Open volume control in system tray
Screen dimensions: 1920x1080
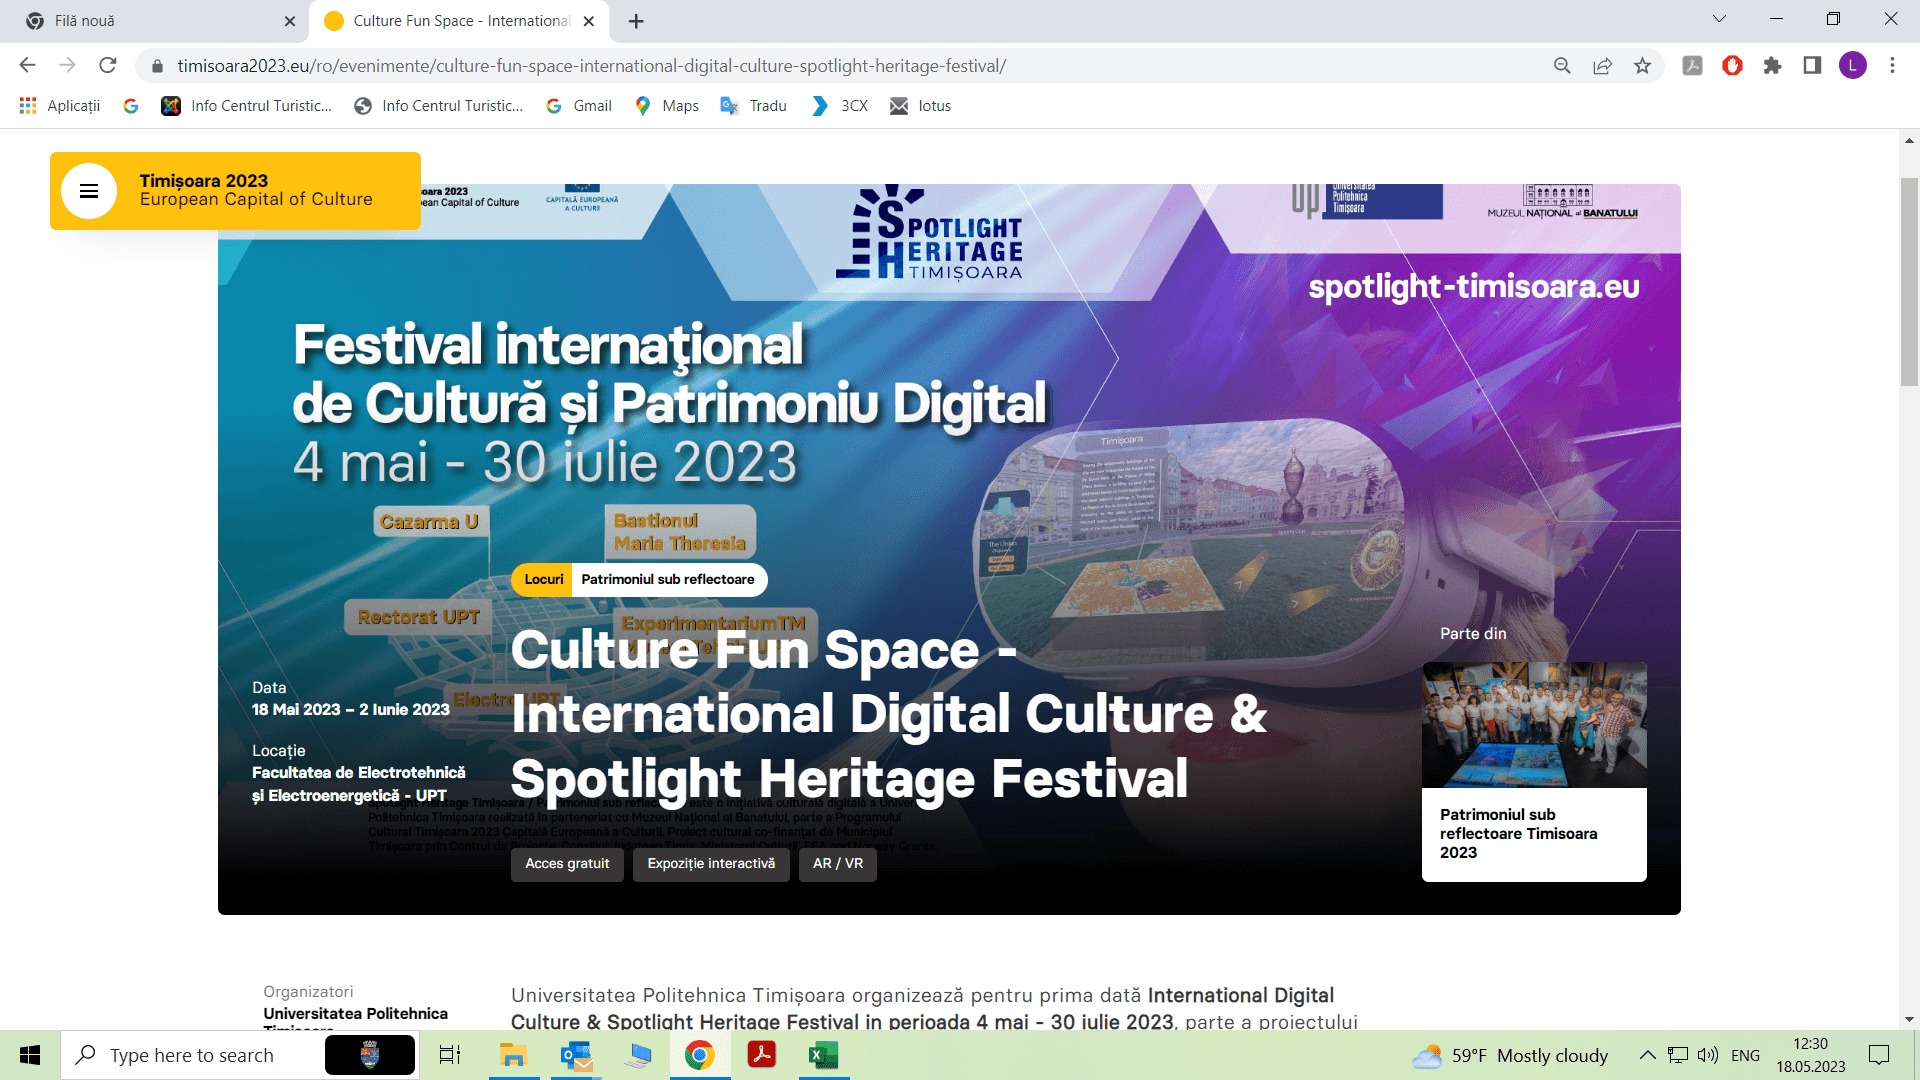pyautogui.click(x=1708, y=1055)
